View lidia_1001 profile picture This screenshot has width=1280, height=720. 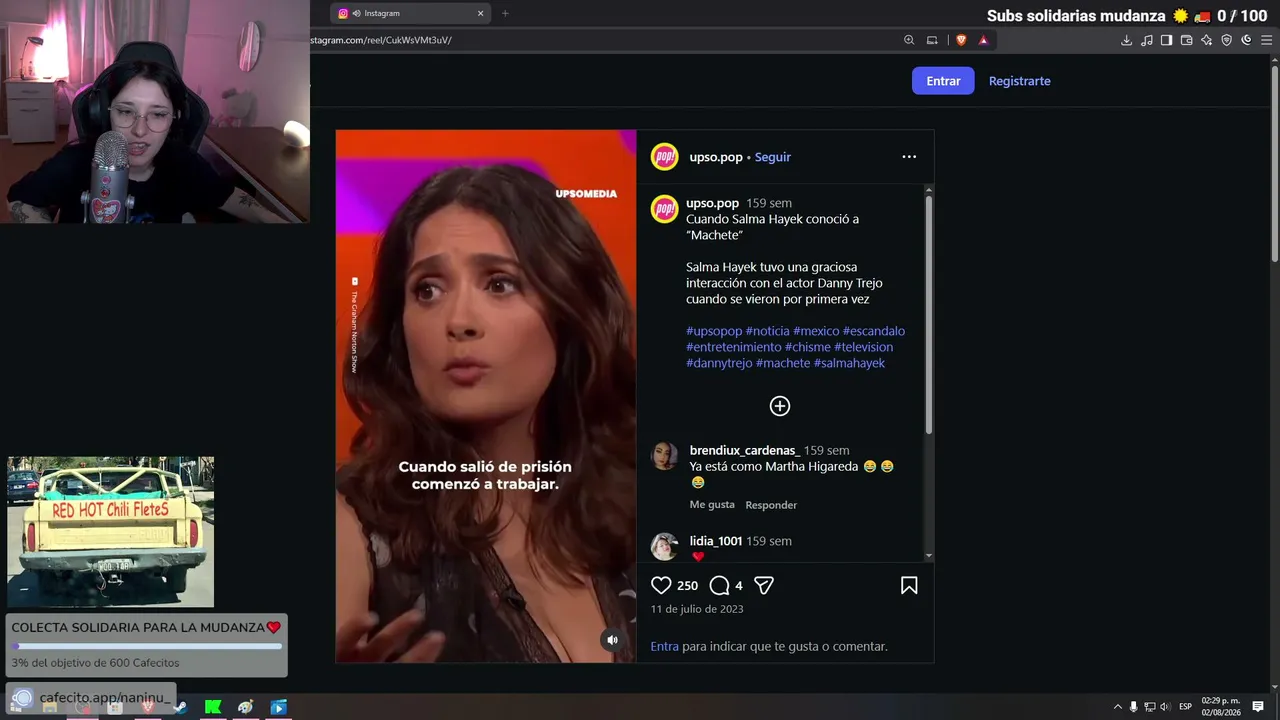(x=665, y=546)
